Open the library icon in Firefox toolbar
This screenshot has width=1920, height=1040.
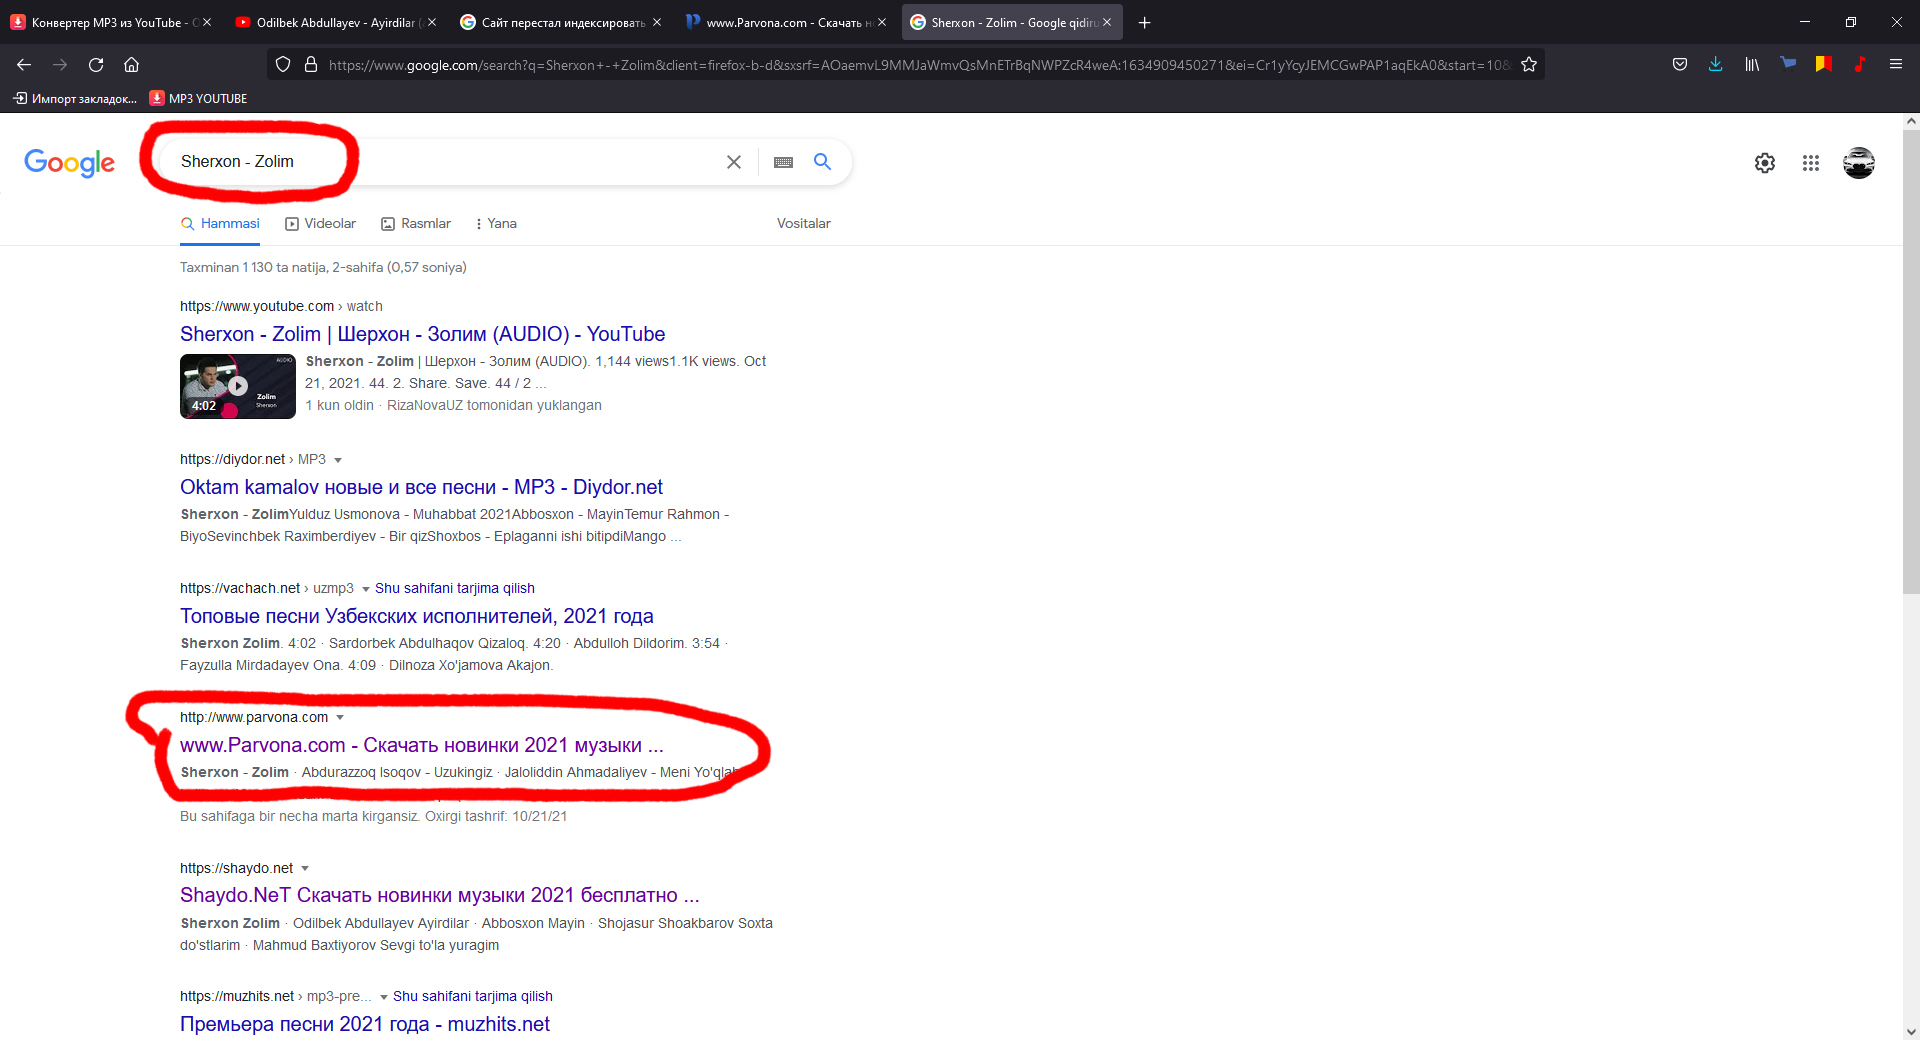(x=1752, y=65)
